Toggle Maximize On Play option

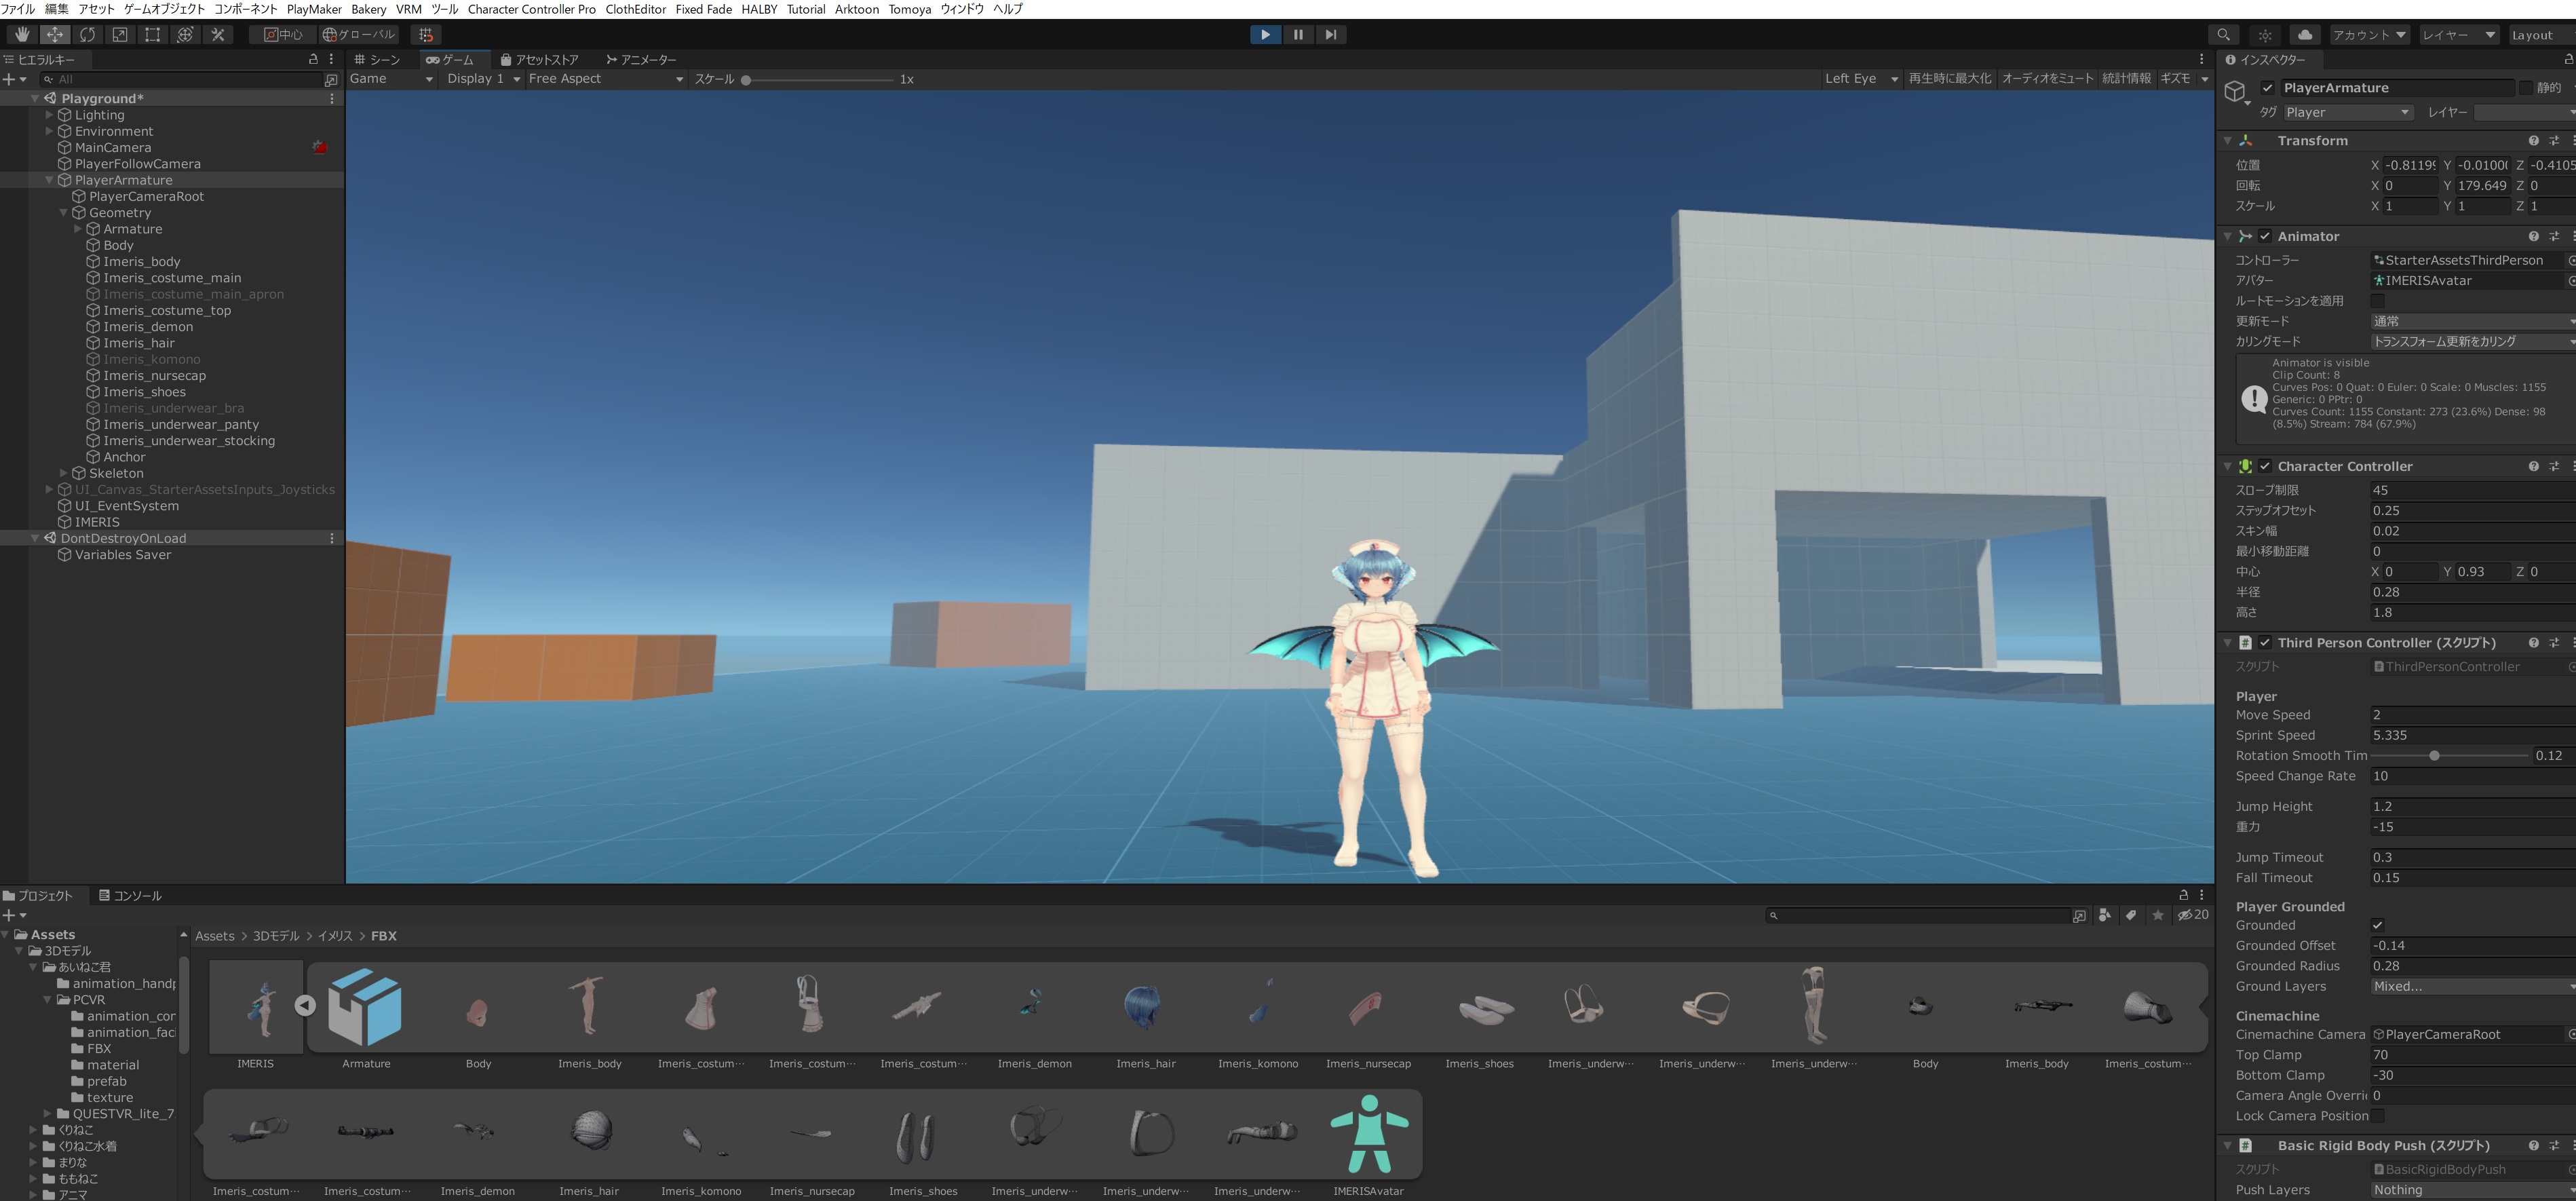click(1949, 79)
